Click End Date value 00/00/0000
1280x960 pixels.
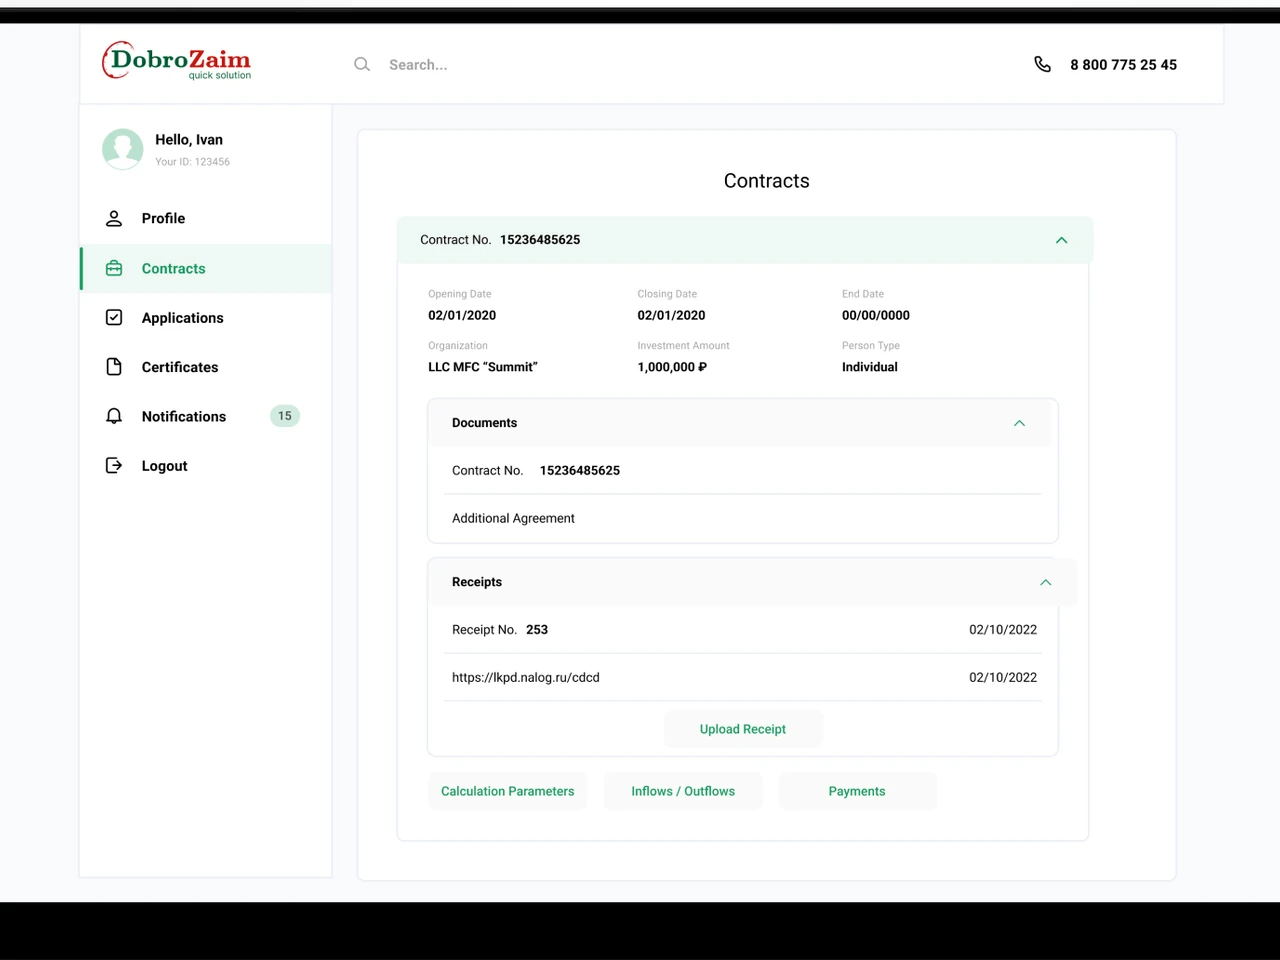(x=876, y=315)
